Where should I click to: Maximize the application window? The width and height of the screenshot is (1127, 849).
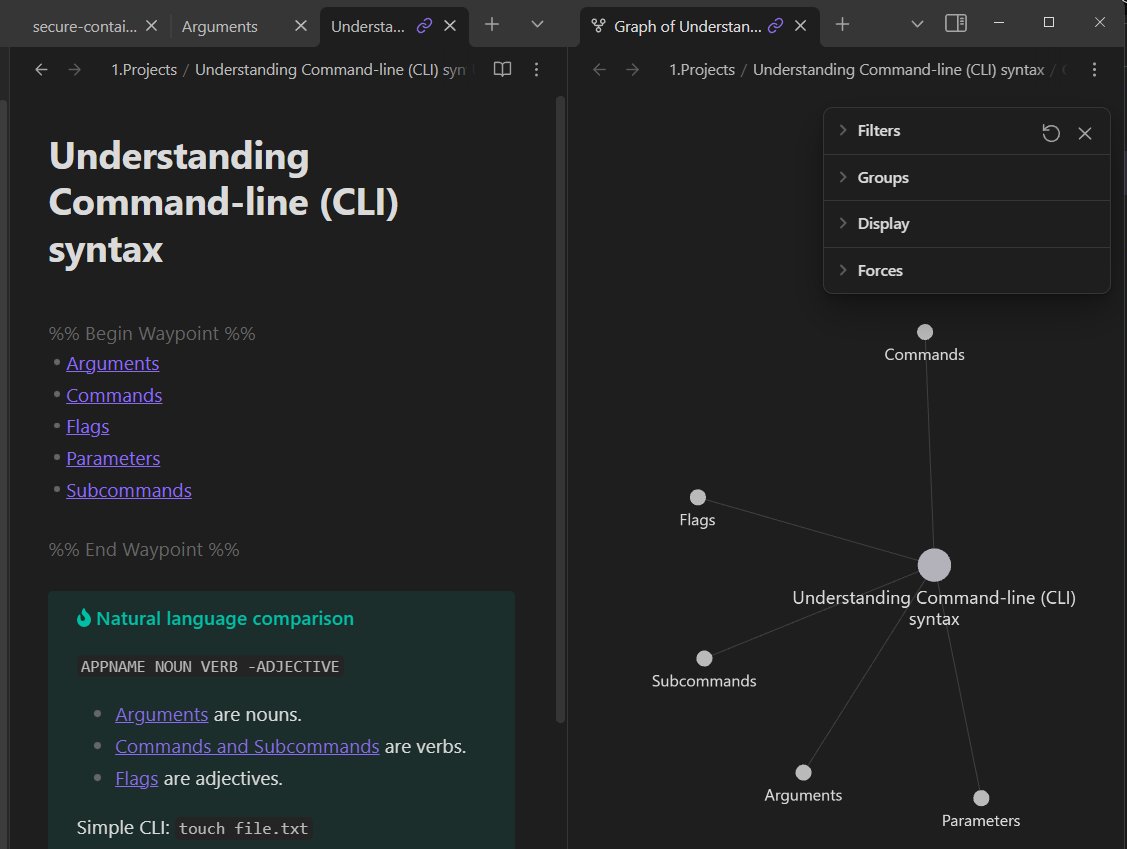point(1049,22)
